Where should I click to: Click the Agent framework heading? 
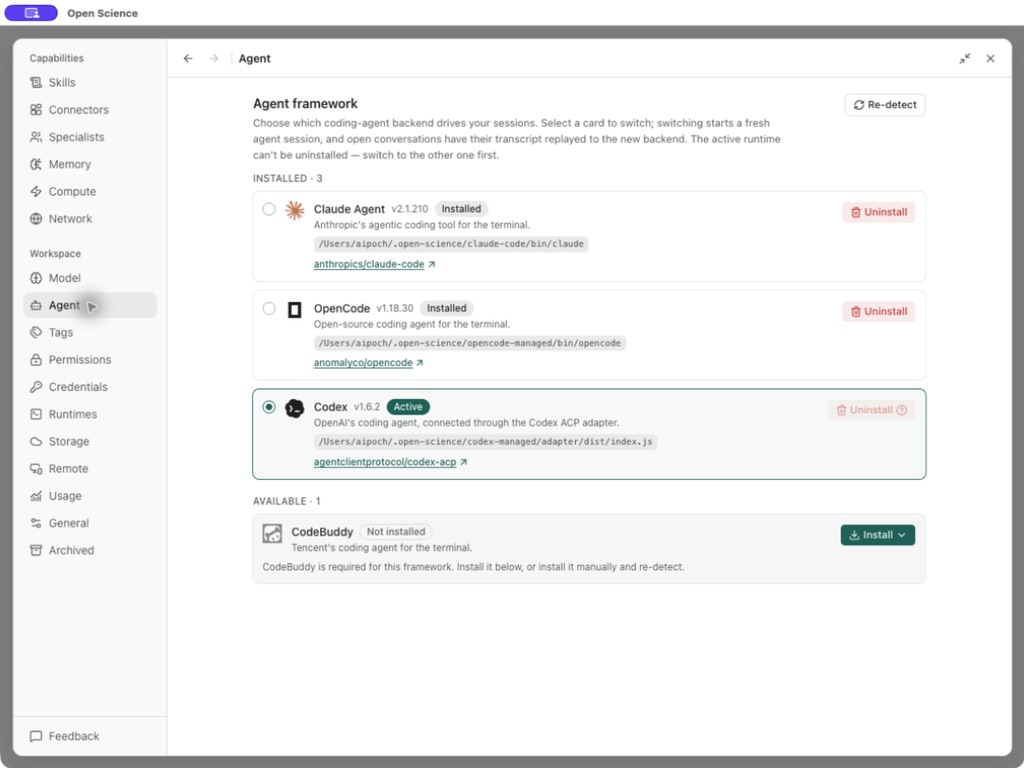coord(306,104)
